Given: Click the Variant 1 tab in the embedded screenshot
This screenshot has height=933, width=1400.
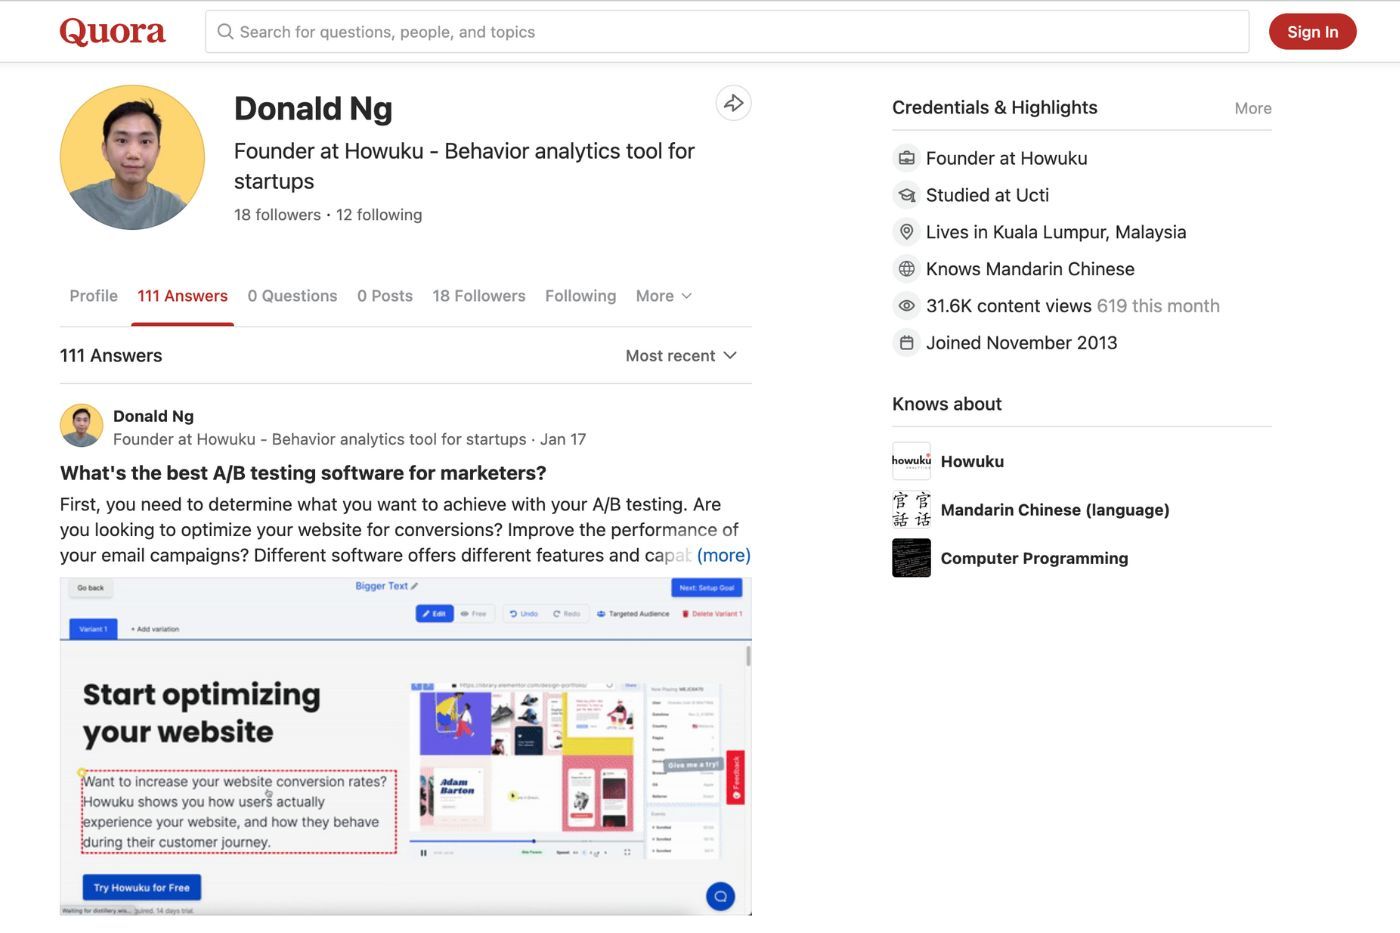Looking at the screenshot, I should pos(93,628).
